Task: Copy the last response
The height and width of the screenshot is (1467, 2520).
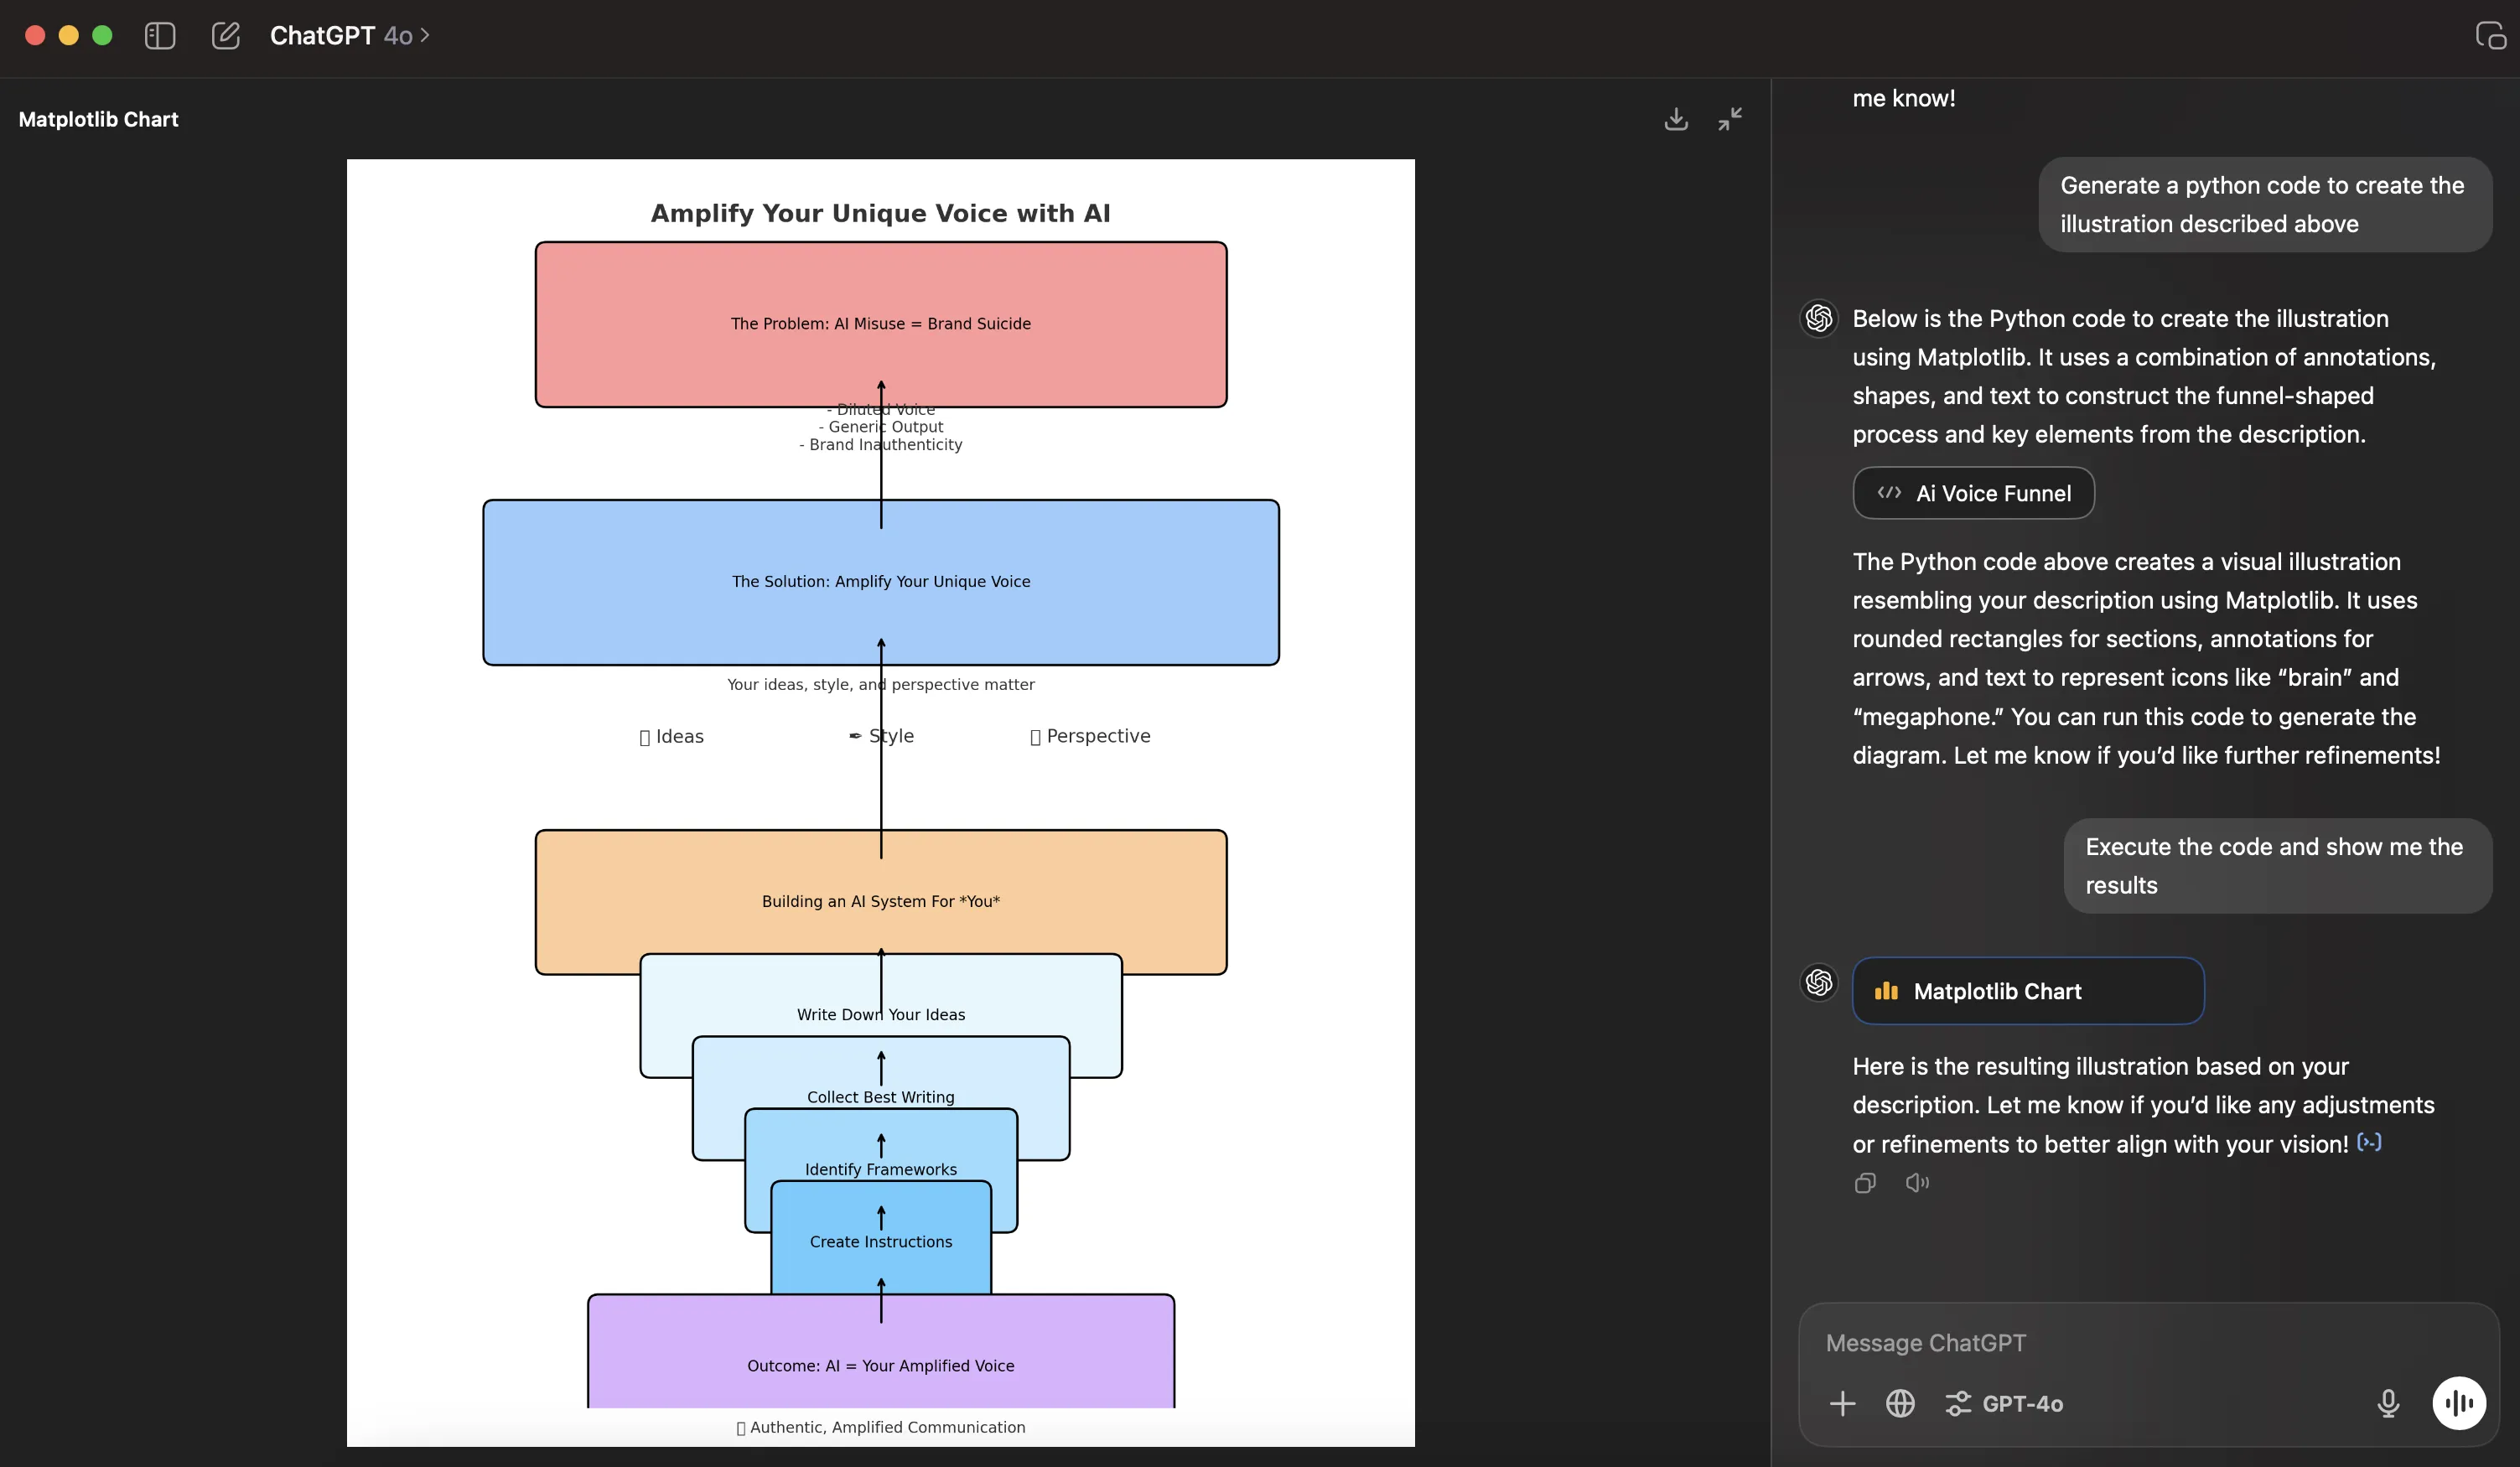Action: pyautogui.click(x=1865, y=1183)
